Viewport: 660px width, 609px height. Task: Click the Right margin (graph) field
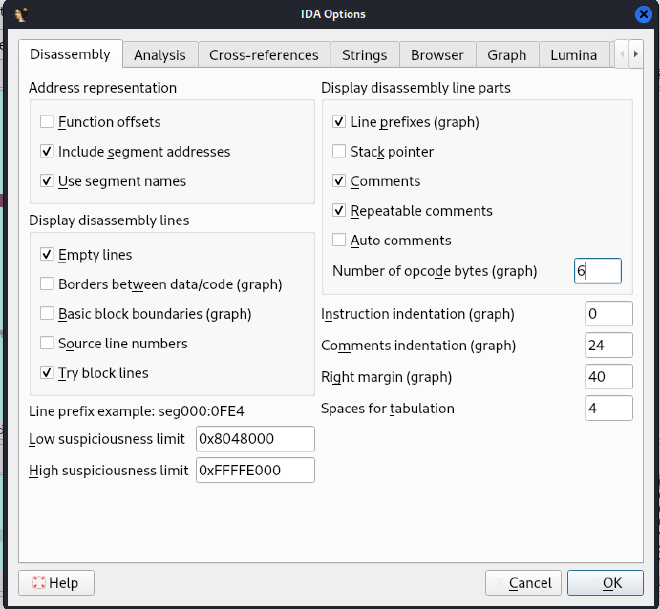(x=609, y=377)
